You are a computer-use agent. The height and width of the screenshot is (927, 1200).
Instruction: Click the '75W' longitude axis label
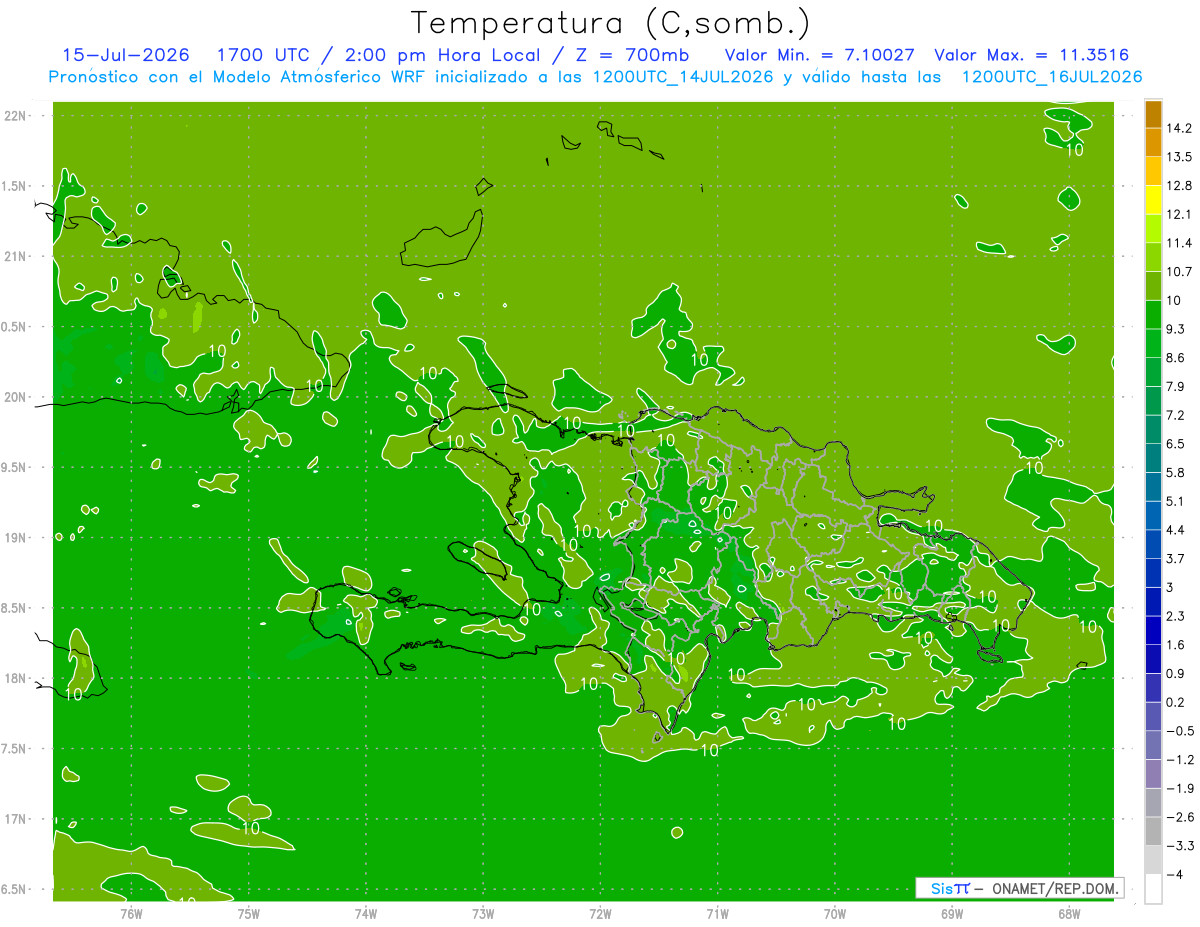(249, 914)
